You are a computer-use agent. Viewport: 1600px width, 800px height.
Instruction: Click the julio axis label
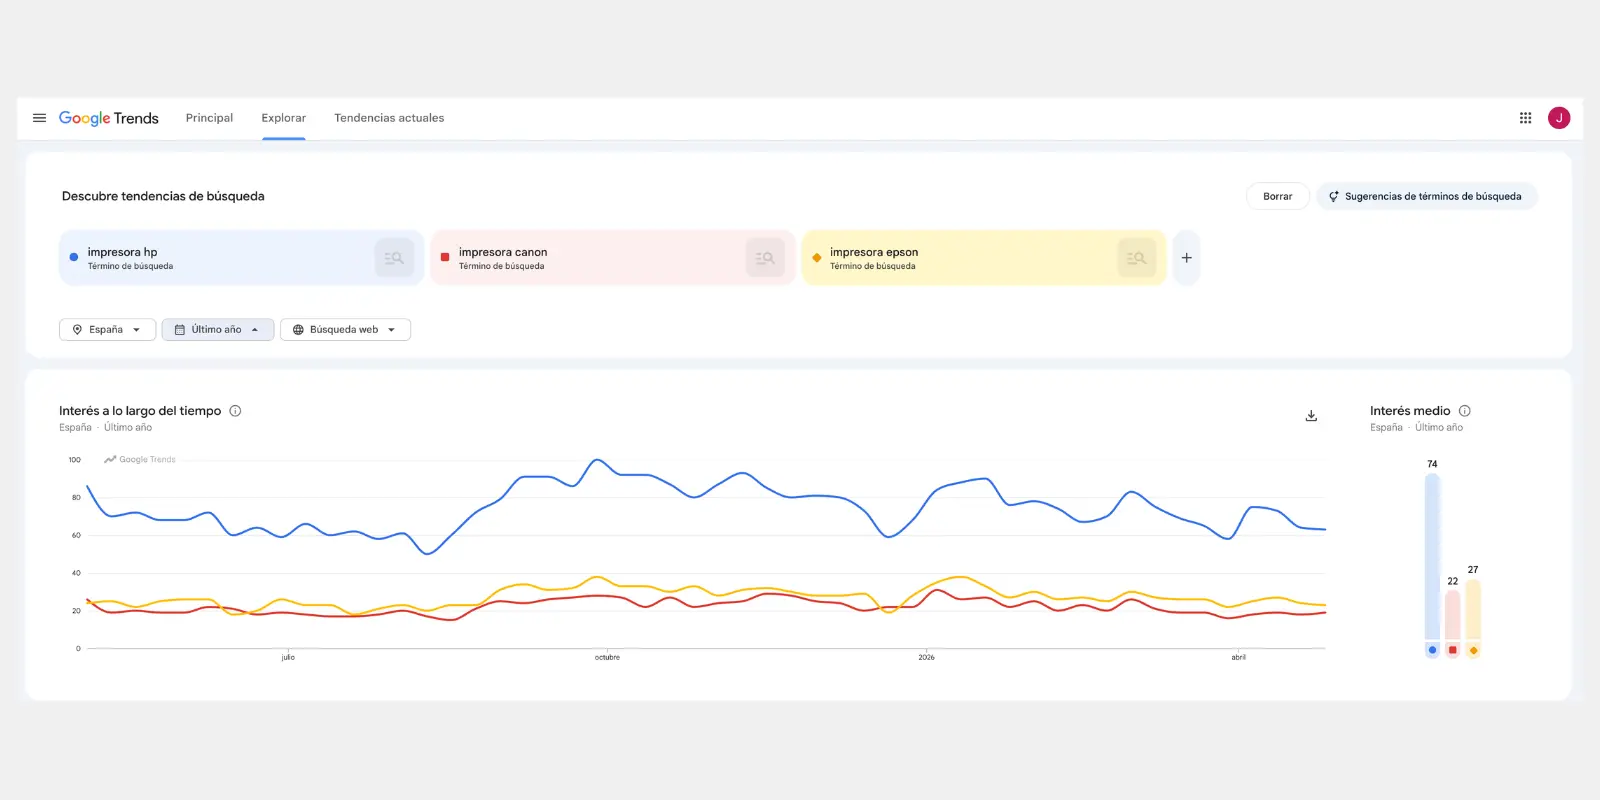point(288,657)
